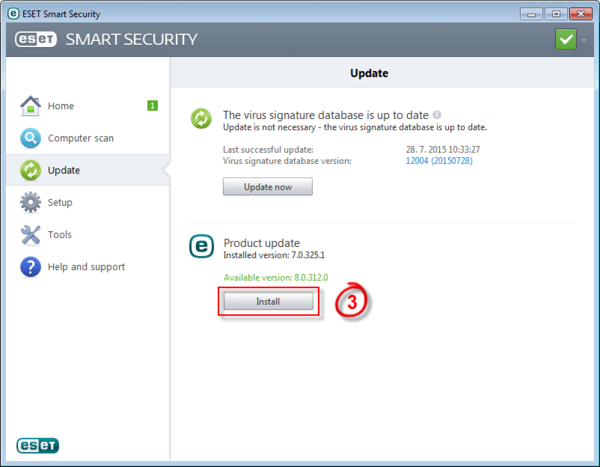
Task: Open the Setup section
Action: point(88,202)
